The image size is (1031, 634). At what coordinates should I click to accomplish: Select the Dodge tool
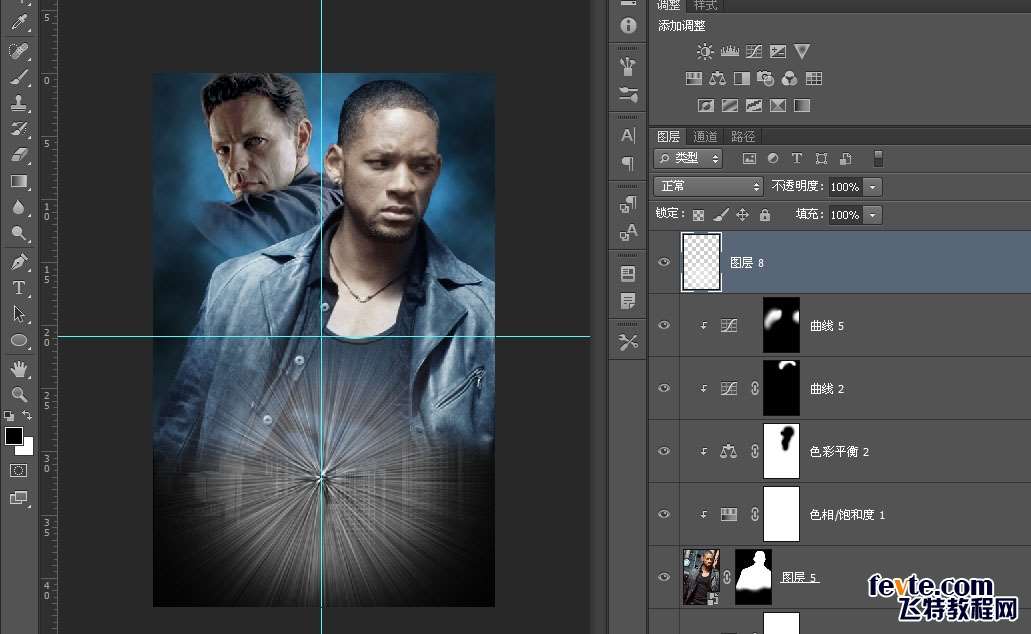click(x=19, y=233)
